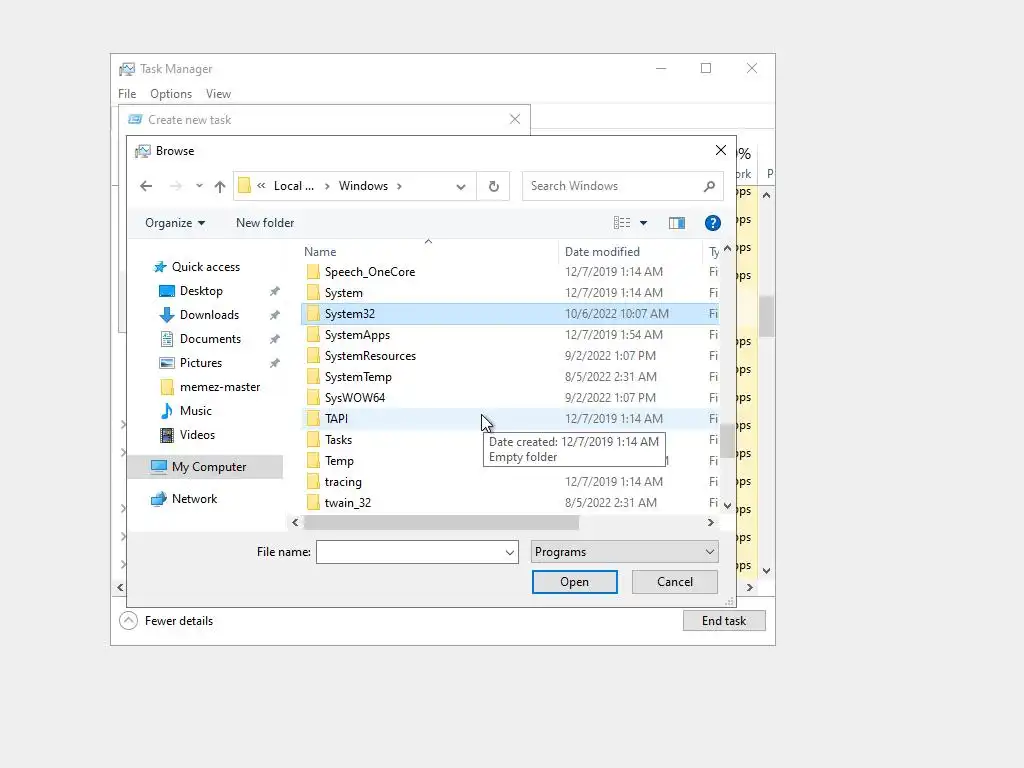Click the pin icon beside Desktop
Image resolution: width=1024 pixels, height=768 pixels.
pyautogui.click(x=275, y=291)
